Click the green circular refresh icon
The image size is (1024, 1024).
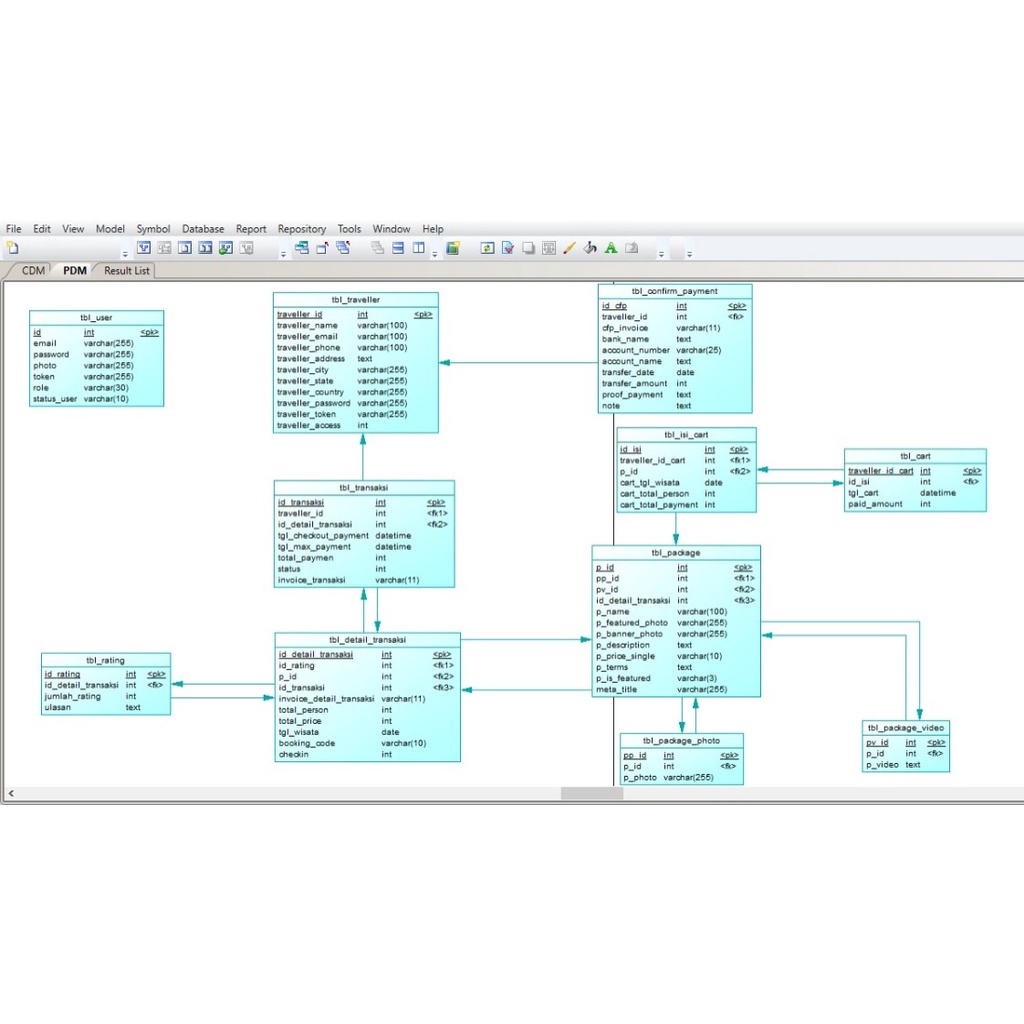(x=487, y=247)
